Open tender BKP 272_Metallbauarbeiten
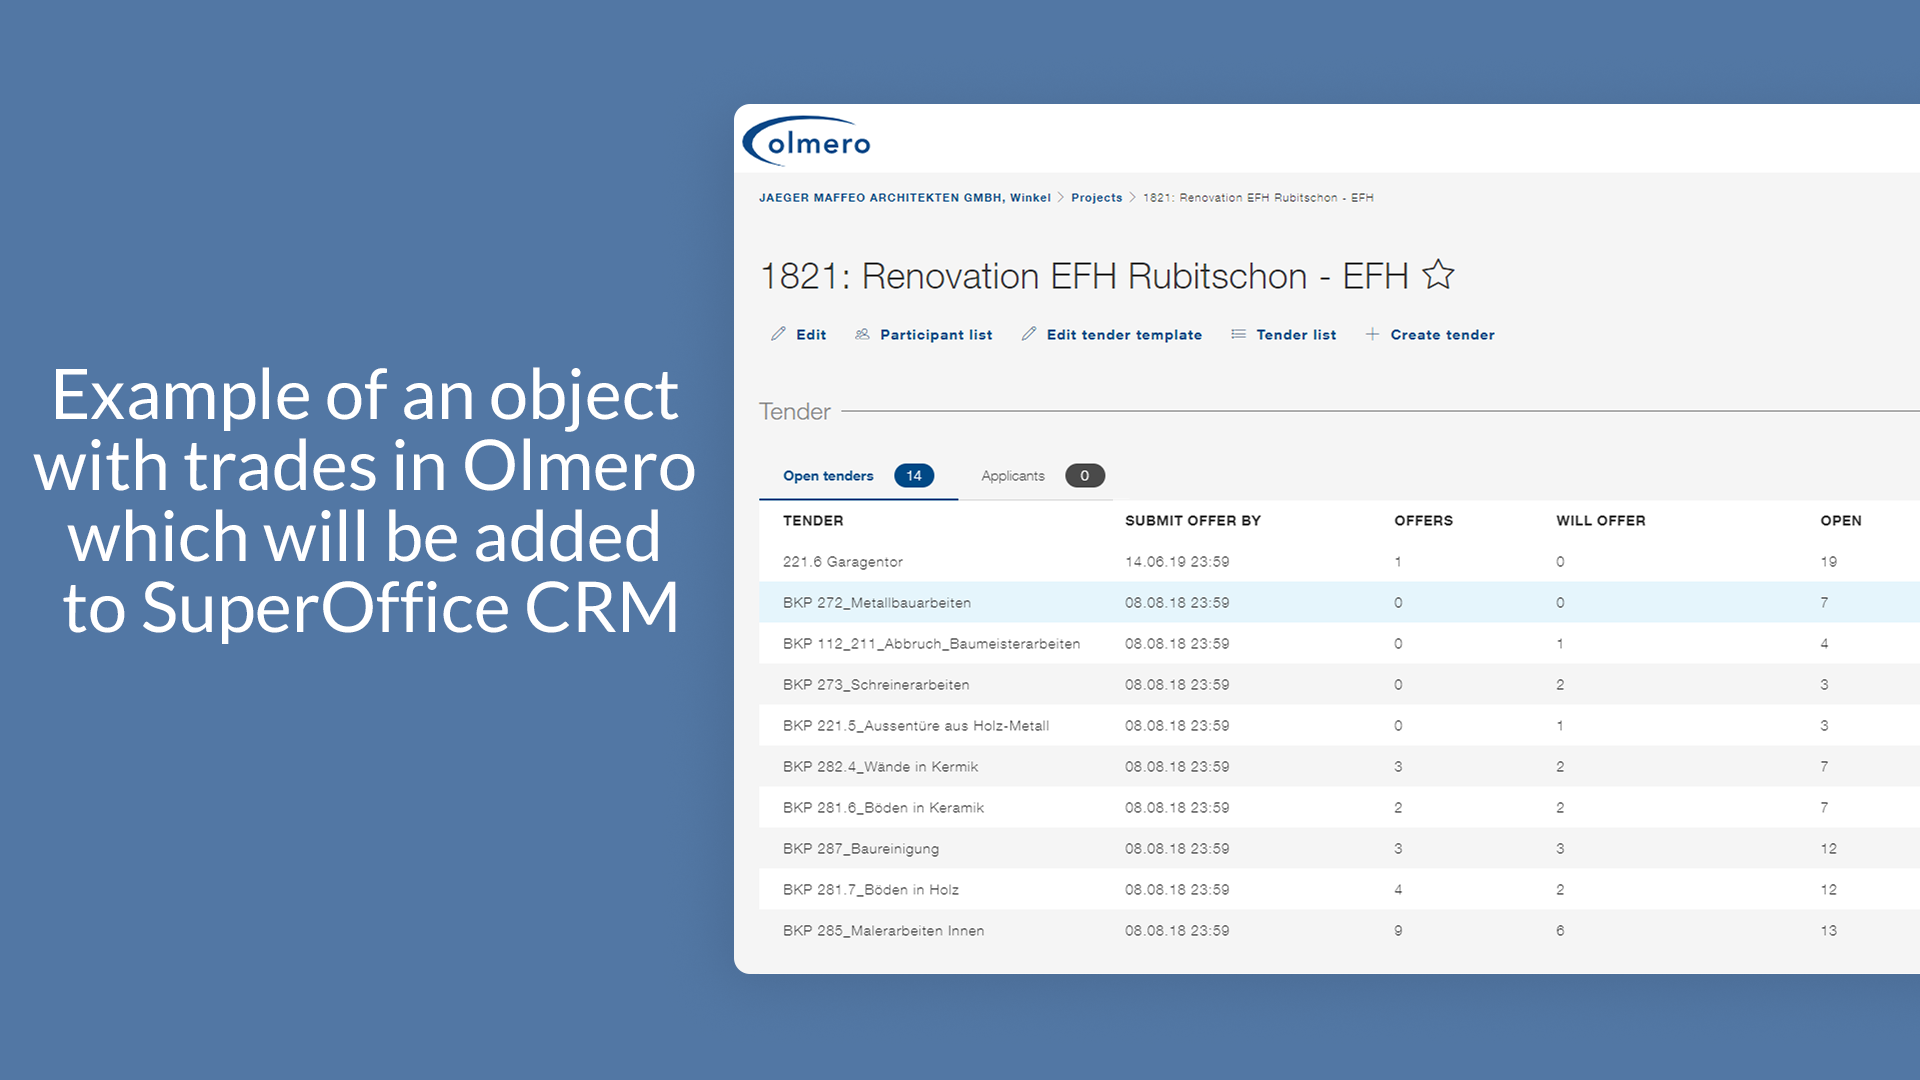The image size is (1920, 1080). [x=877, y=603]
